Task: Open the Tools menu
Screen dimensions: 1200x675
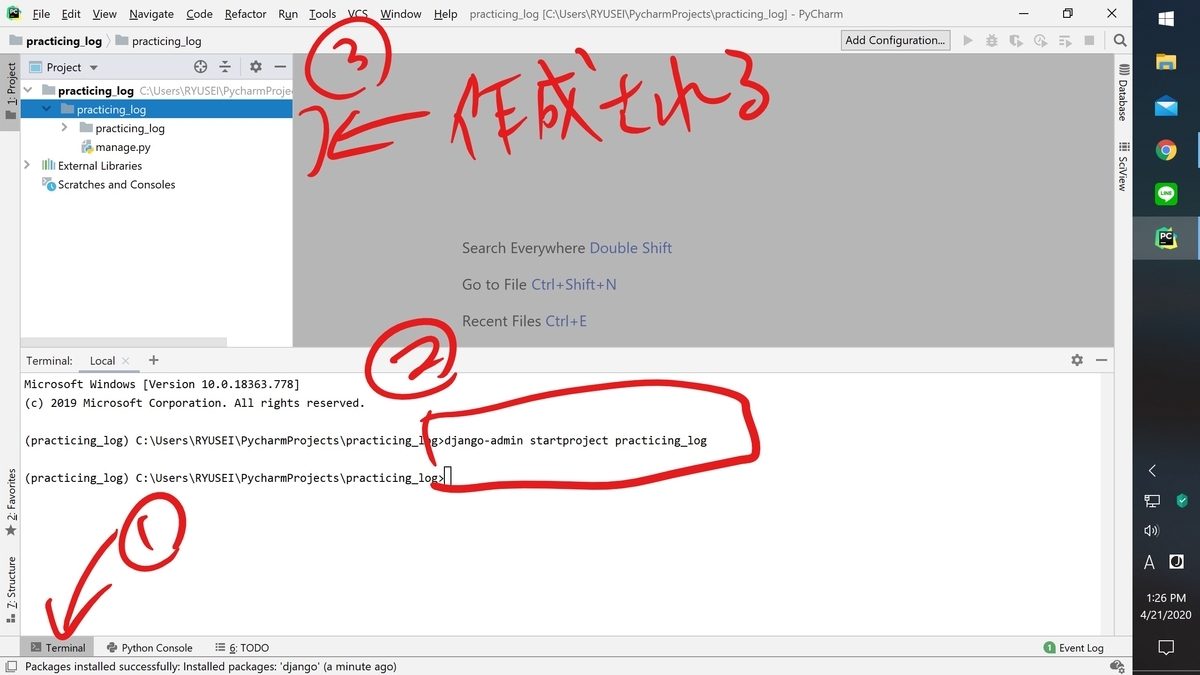Action: click(x=322, y=14)
